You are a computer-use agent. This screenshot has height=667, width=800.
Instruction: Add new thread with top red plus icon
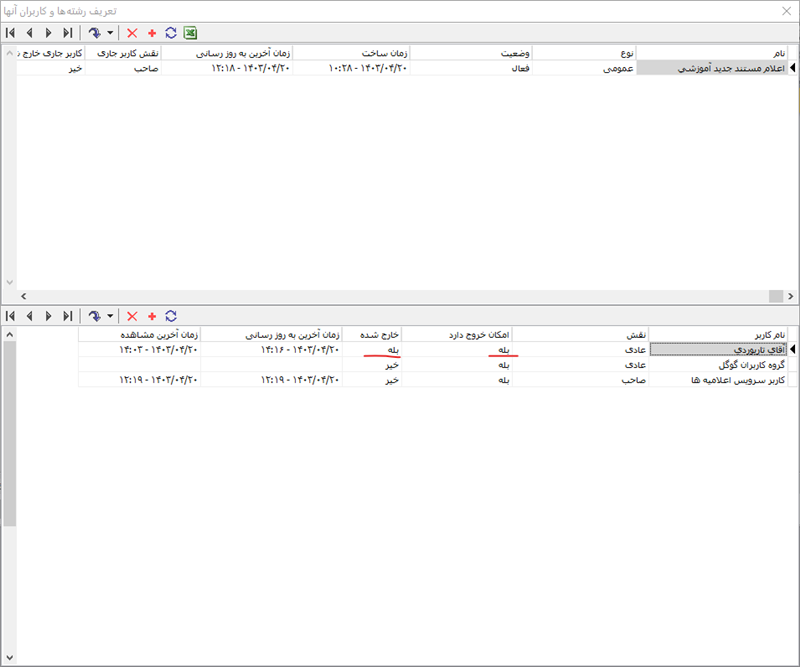tap(152, 33)
